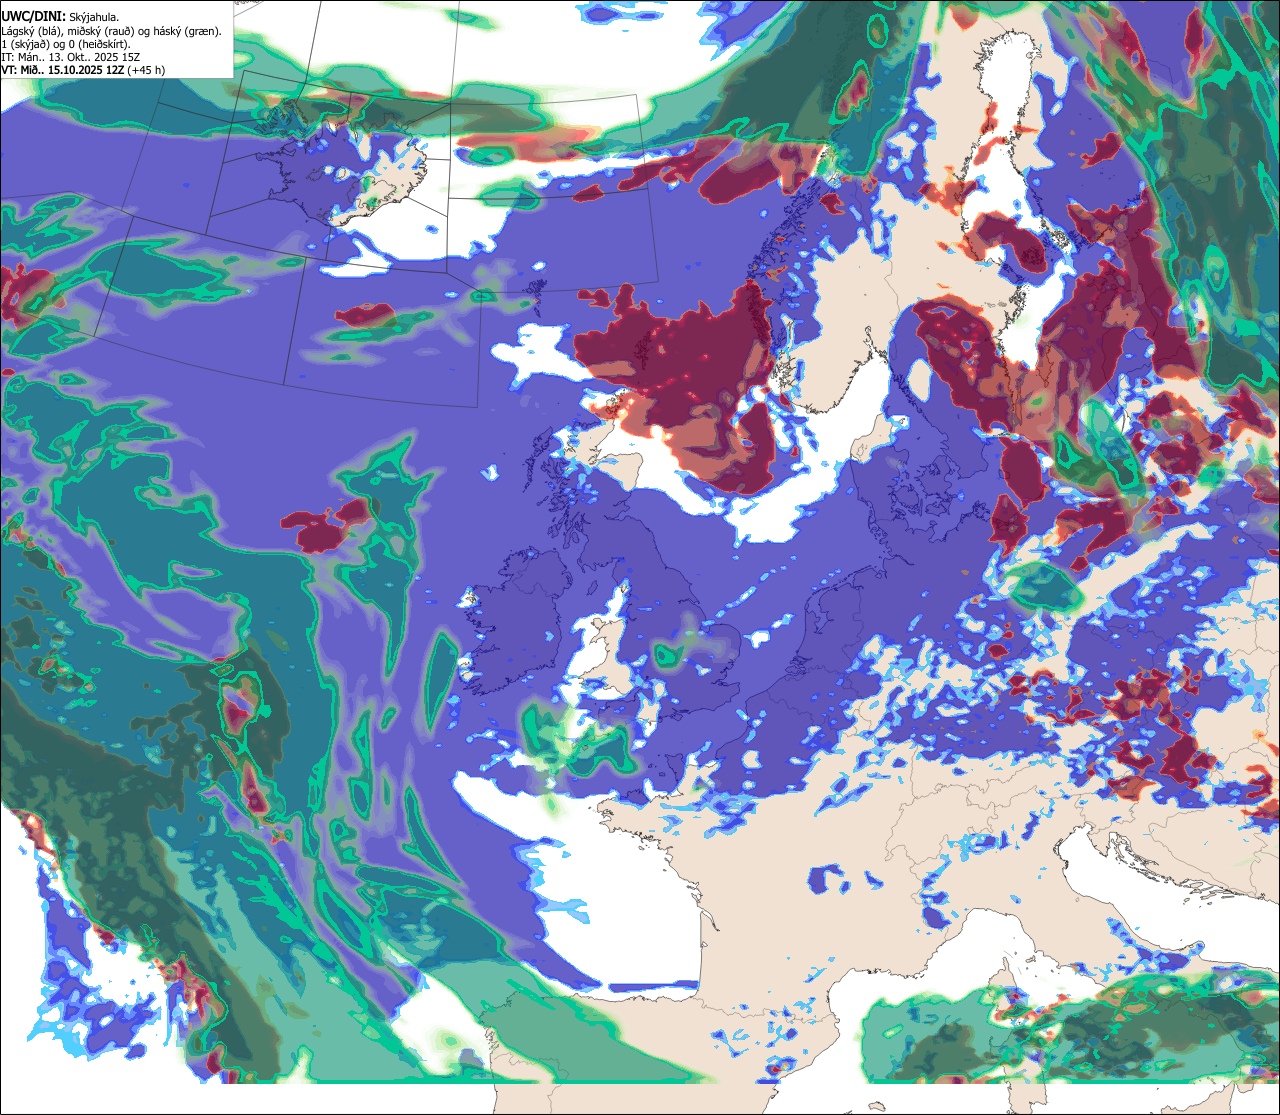The image size is (1280, 1115).
Task: Click the '1 (skýjað) og 0 (heiðskírt).' line
Action: pyautogui.click(x=65, y=44)
